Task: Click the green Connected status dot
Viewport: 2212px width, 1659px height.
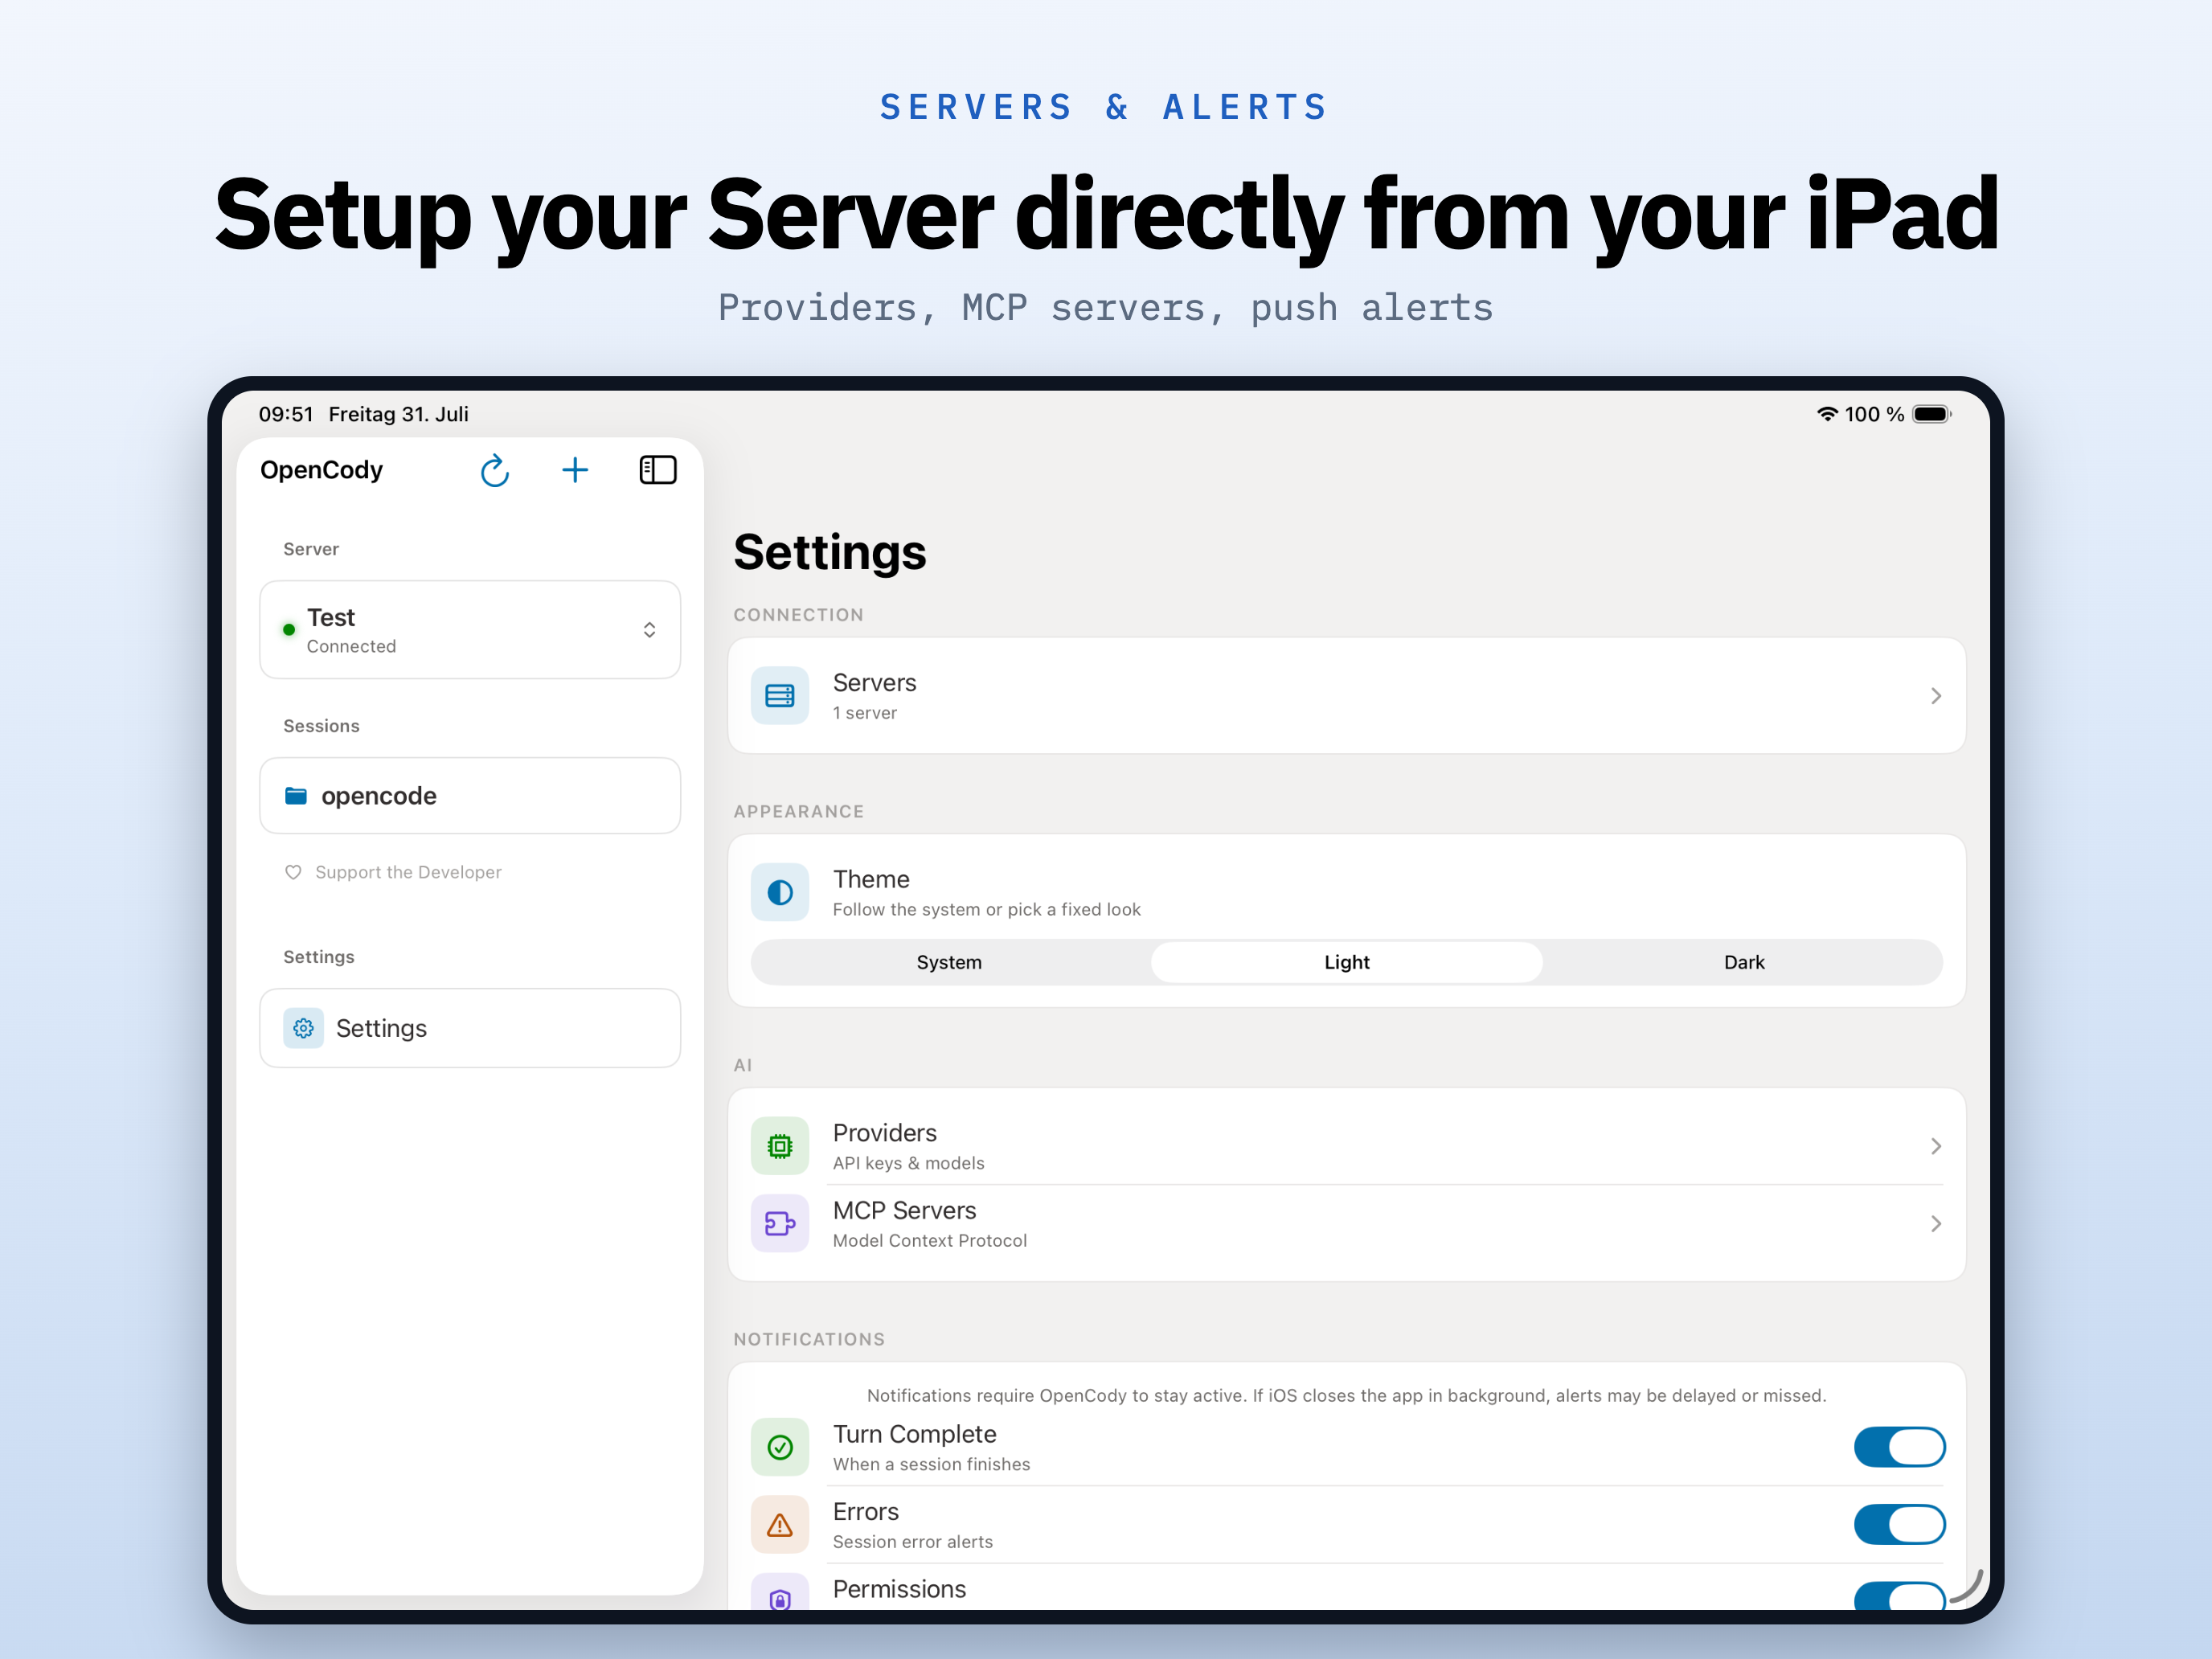Action: (289, 630)
